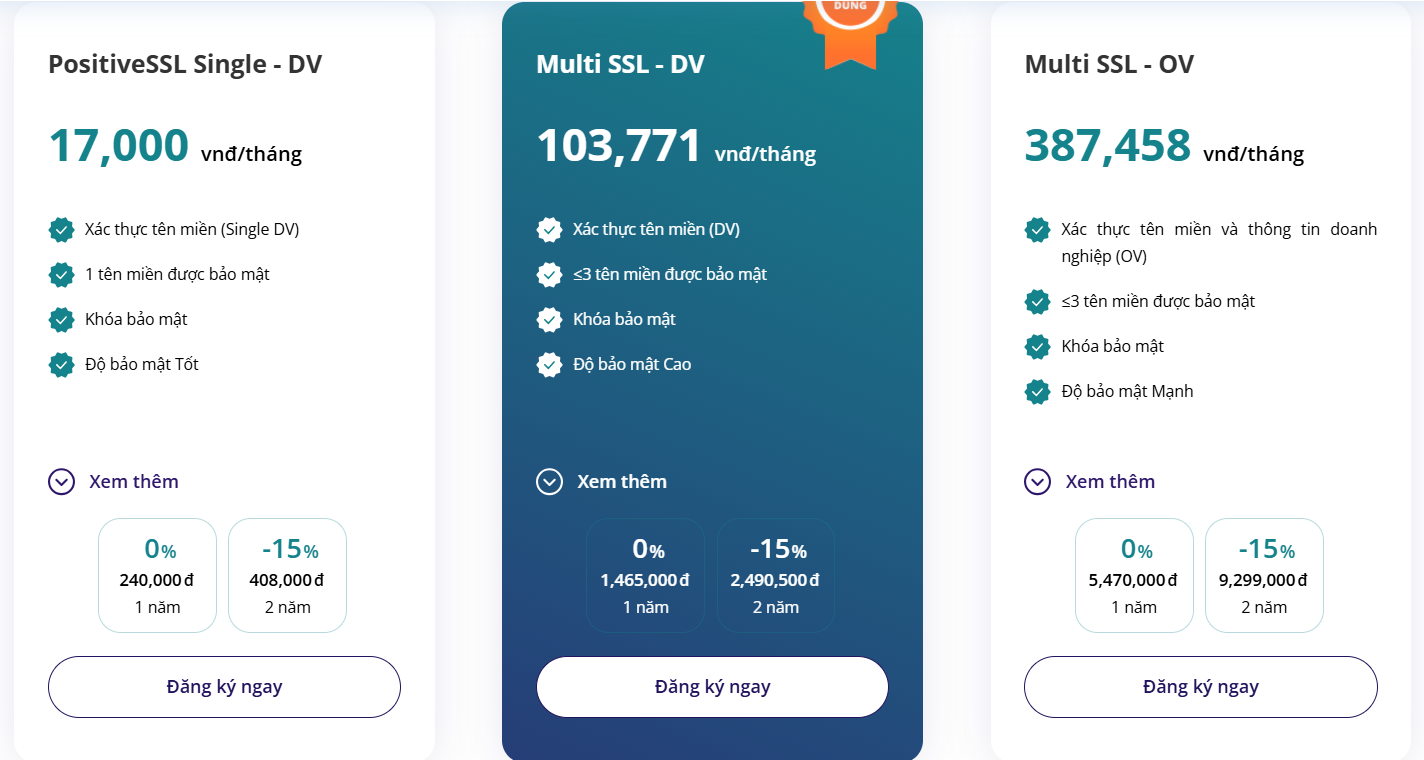
Task: Click checkmark icon beside Xác thực tên miền (DV)
Action: coord(550,230)
